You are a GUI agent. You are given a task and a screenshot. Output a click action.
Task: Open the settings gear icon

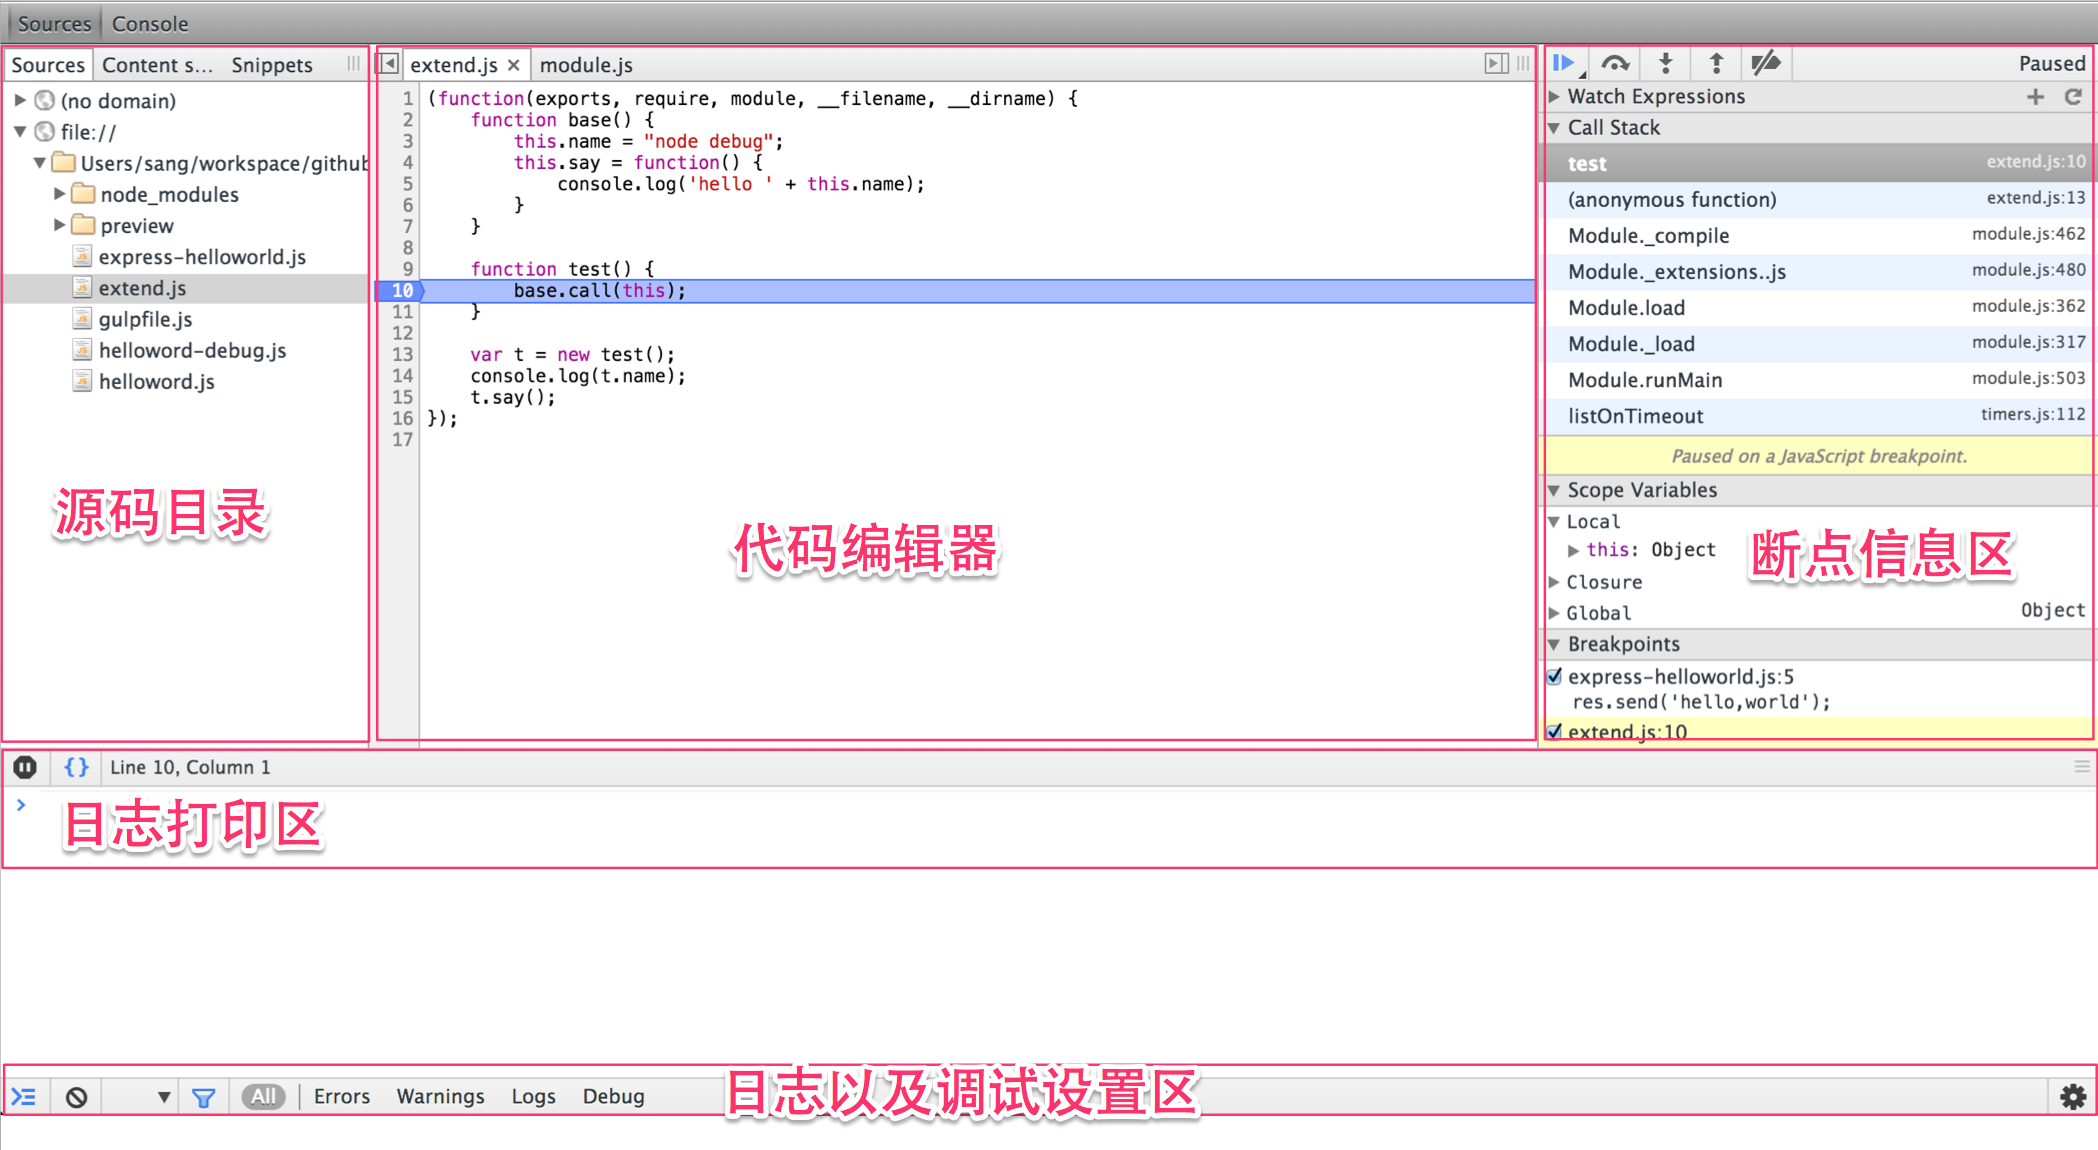click(x=2073, y=1097)
